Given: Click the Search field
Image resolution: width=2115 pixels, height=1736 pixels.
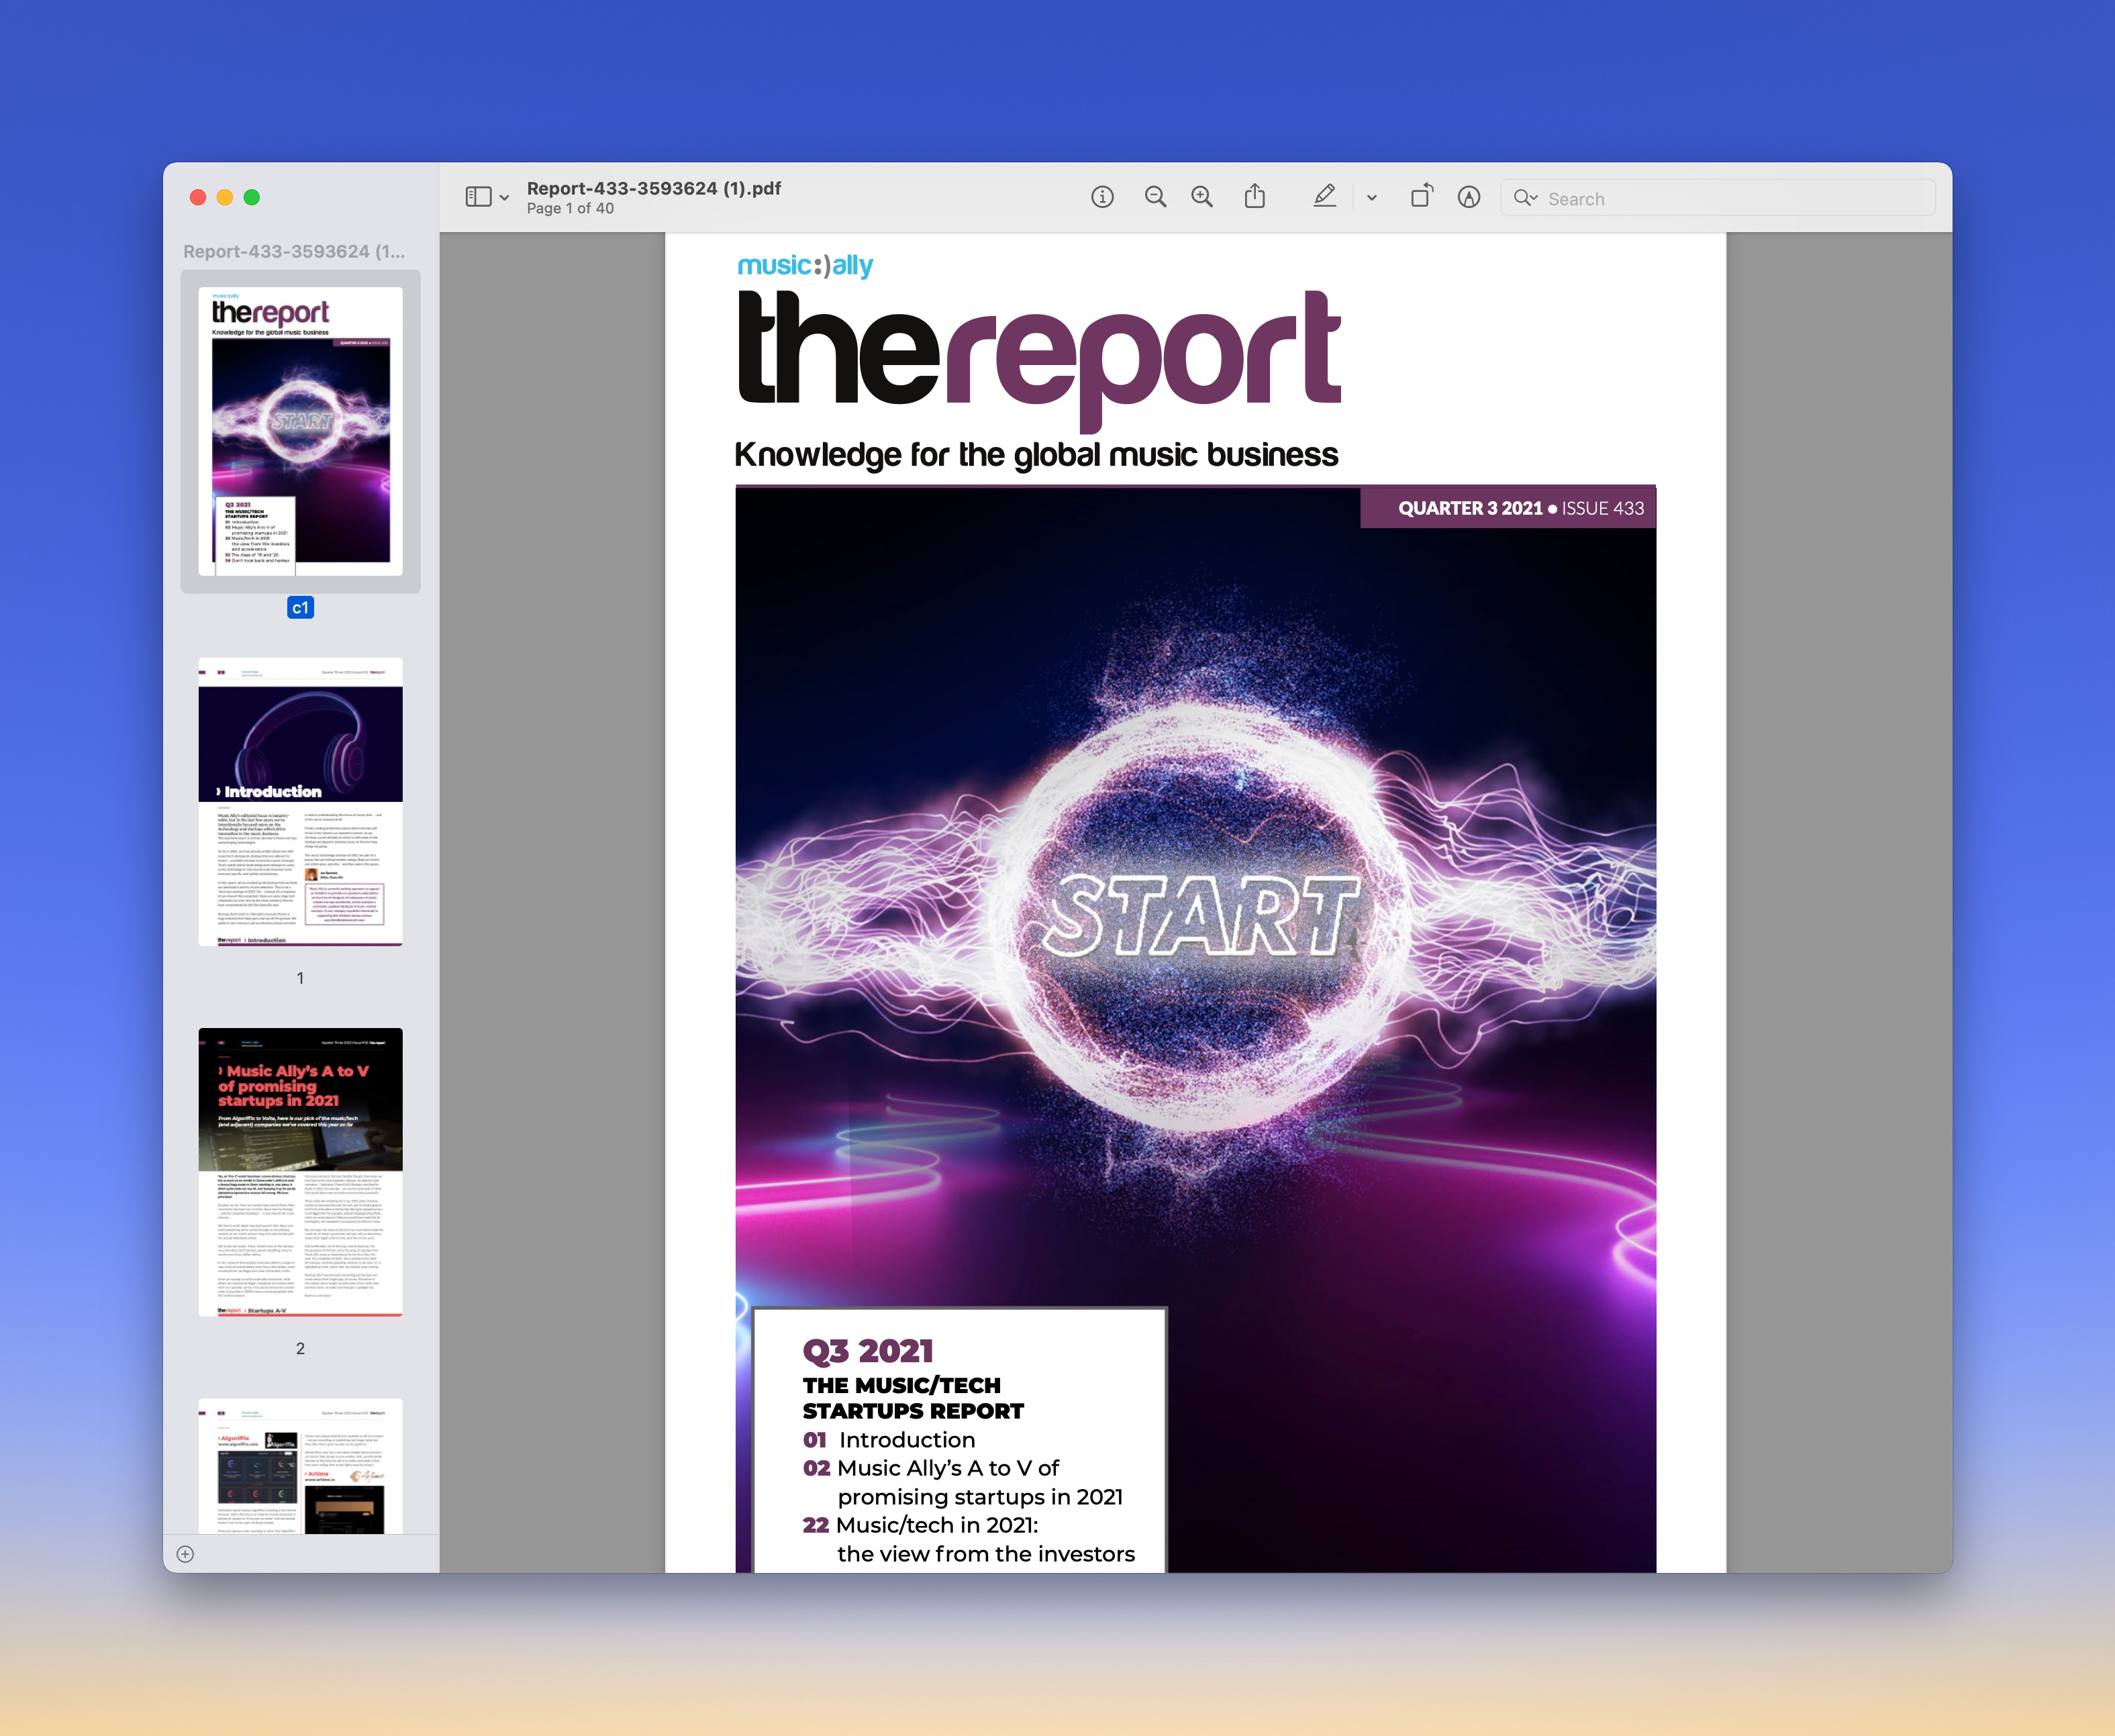Looking at the screenshot, I should (1718, 198).
